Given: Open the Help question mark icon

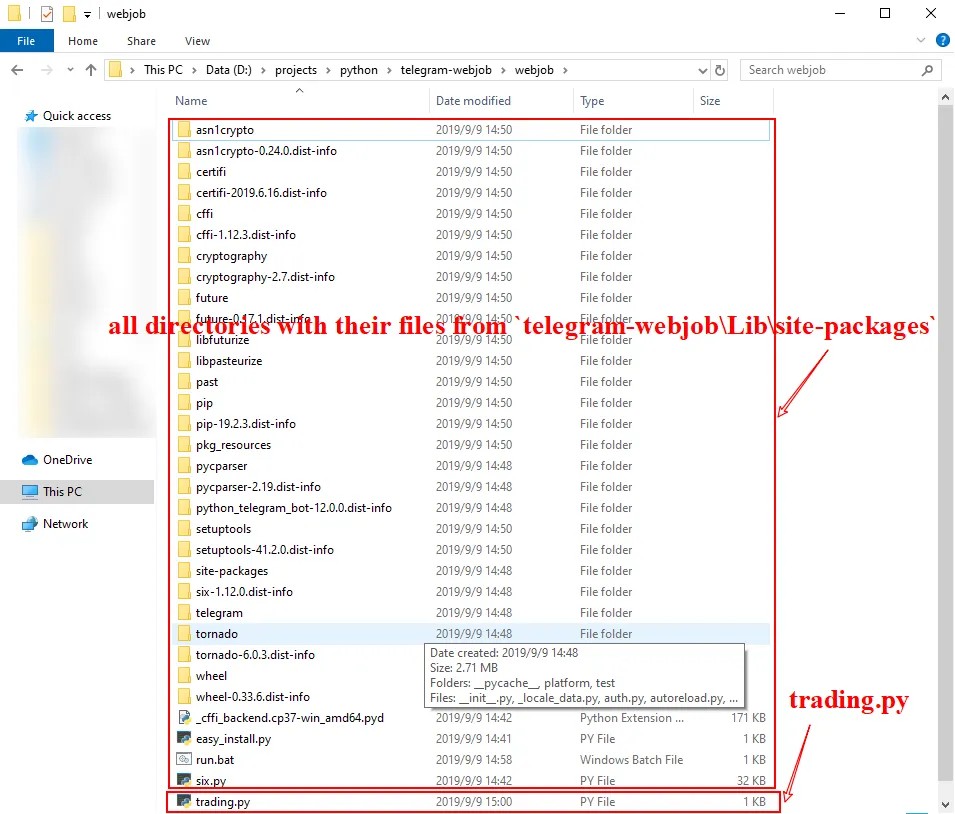Looking at the screenshot, I should point(942,40).
